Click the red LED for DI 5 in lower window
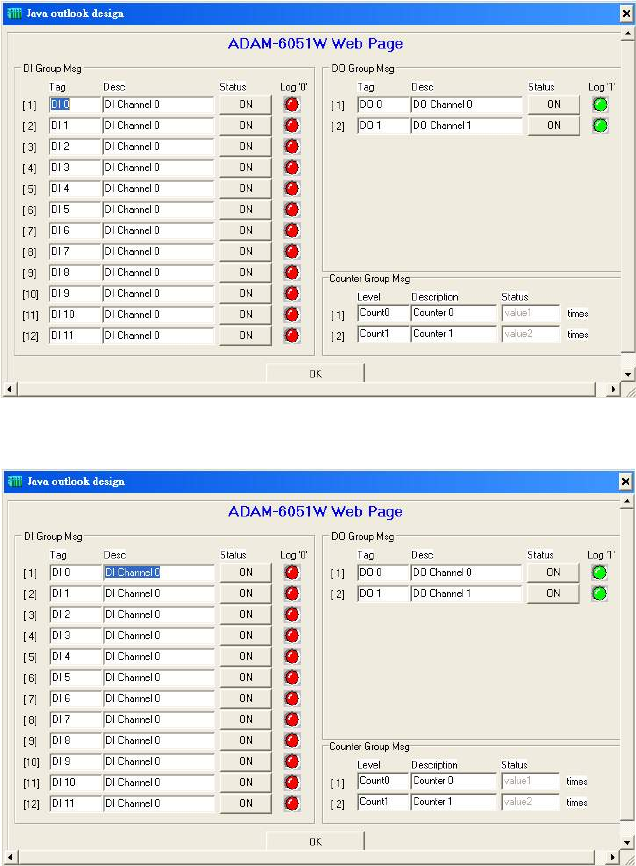 [x=292, y=677]
